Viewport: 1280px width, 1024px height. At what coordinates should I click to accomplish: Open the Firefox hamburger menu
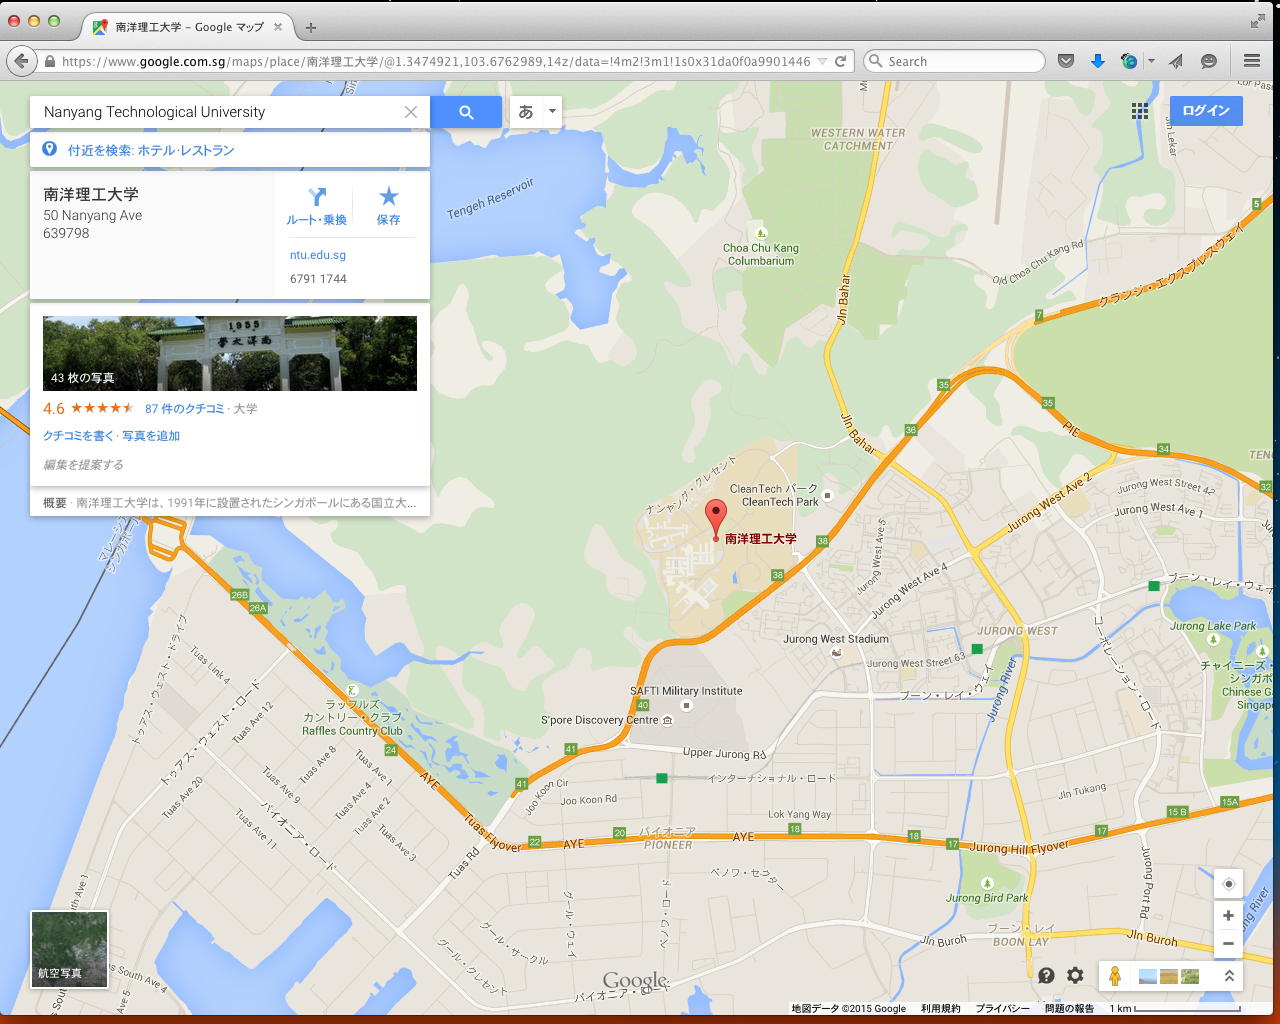1252,61
